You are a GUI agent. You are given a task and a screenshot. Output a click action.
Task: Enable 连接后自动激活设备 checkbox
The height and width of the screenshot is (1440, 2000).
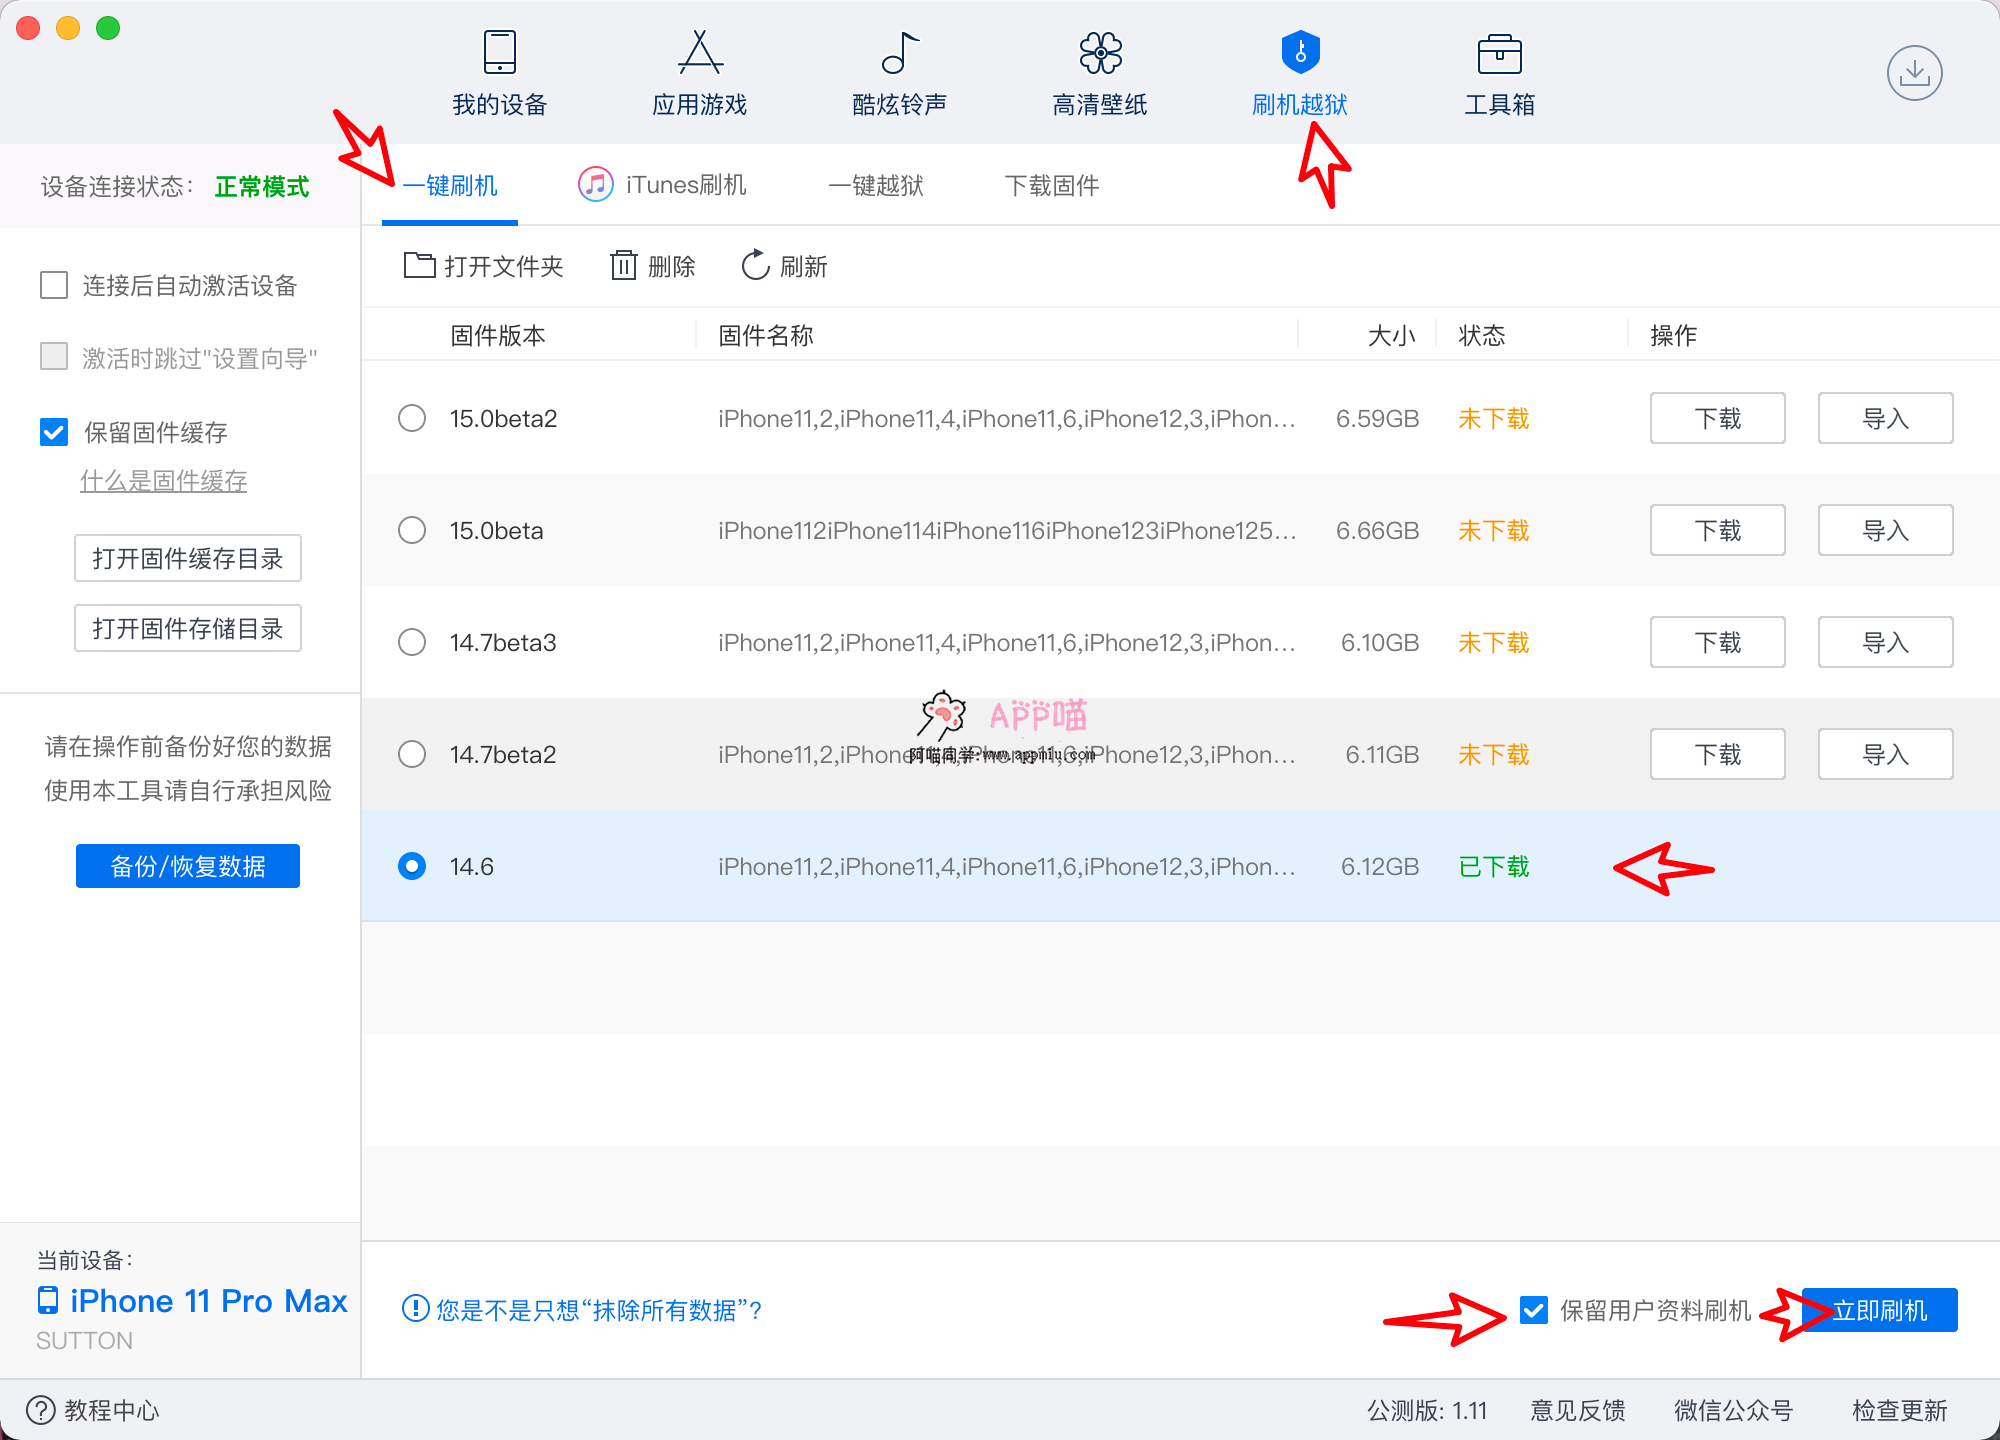54,285
